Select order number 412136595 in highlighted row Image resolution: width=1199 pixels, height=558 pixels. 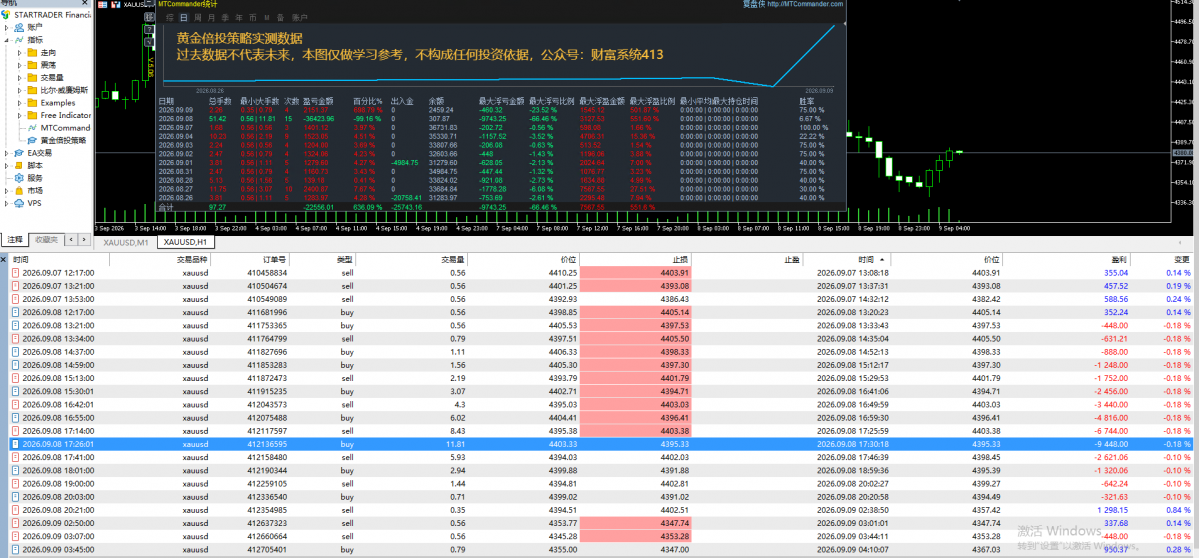coord(267,443)
